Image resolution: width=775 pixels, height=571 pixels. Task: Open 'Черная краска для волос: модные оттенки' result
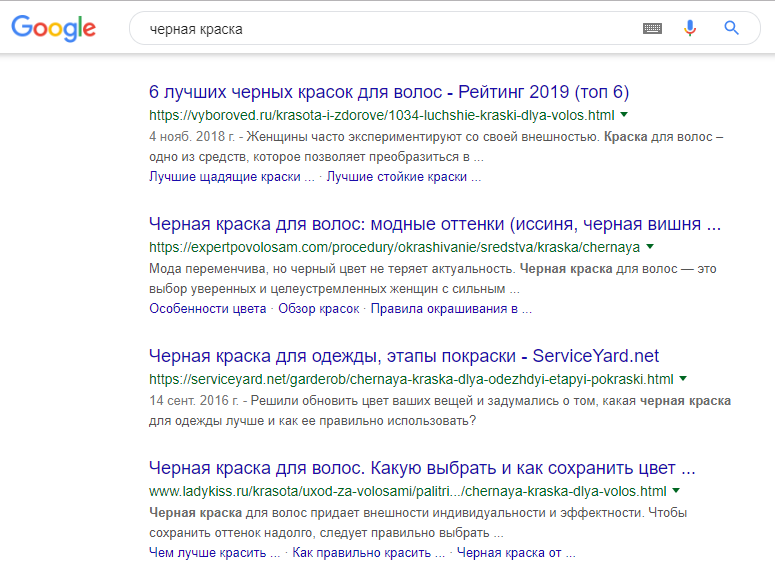tap(435, 224)
